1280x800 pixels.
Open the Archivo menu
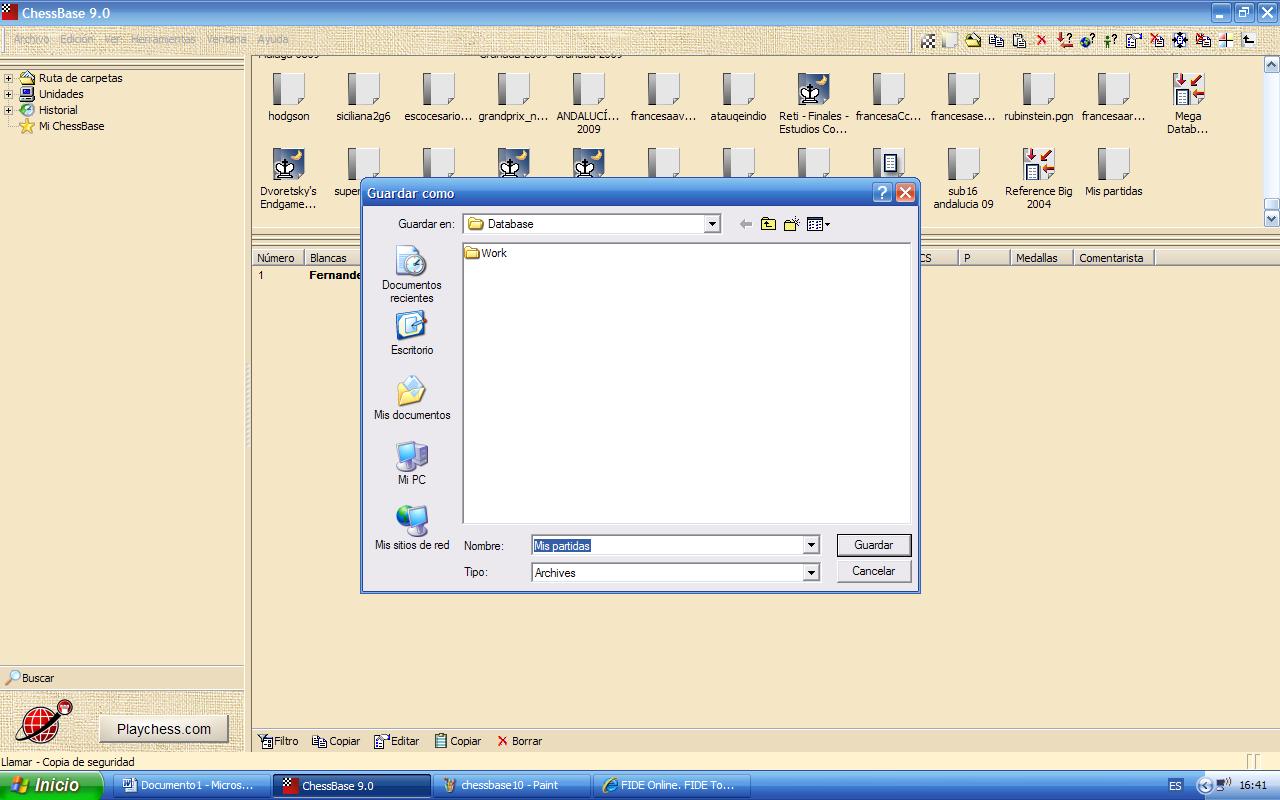click(x=31, y=39)
